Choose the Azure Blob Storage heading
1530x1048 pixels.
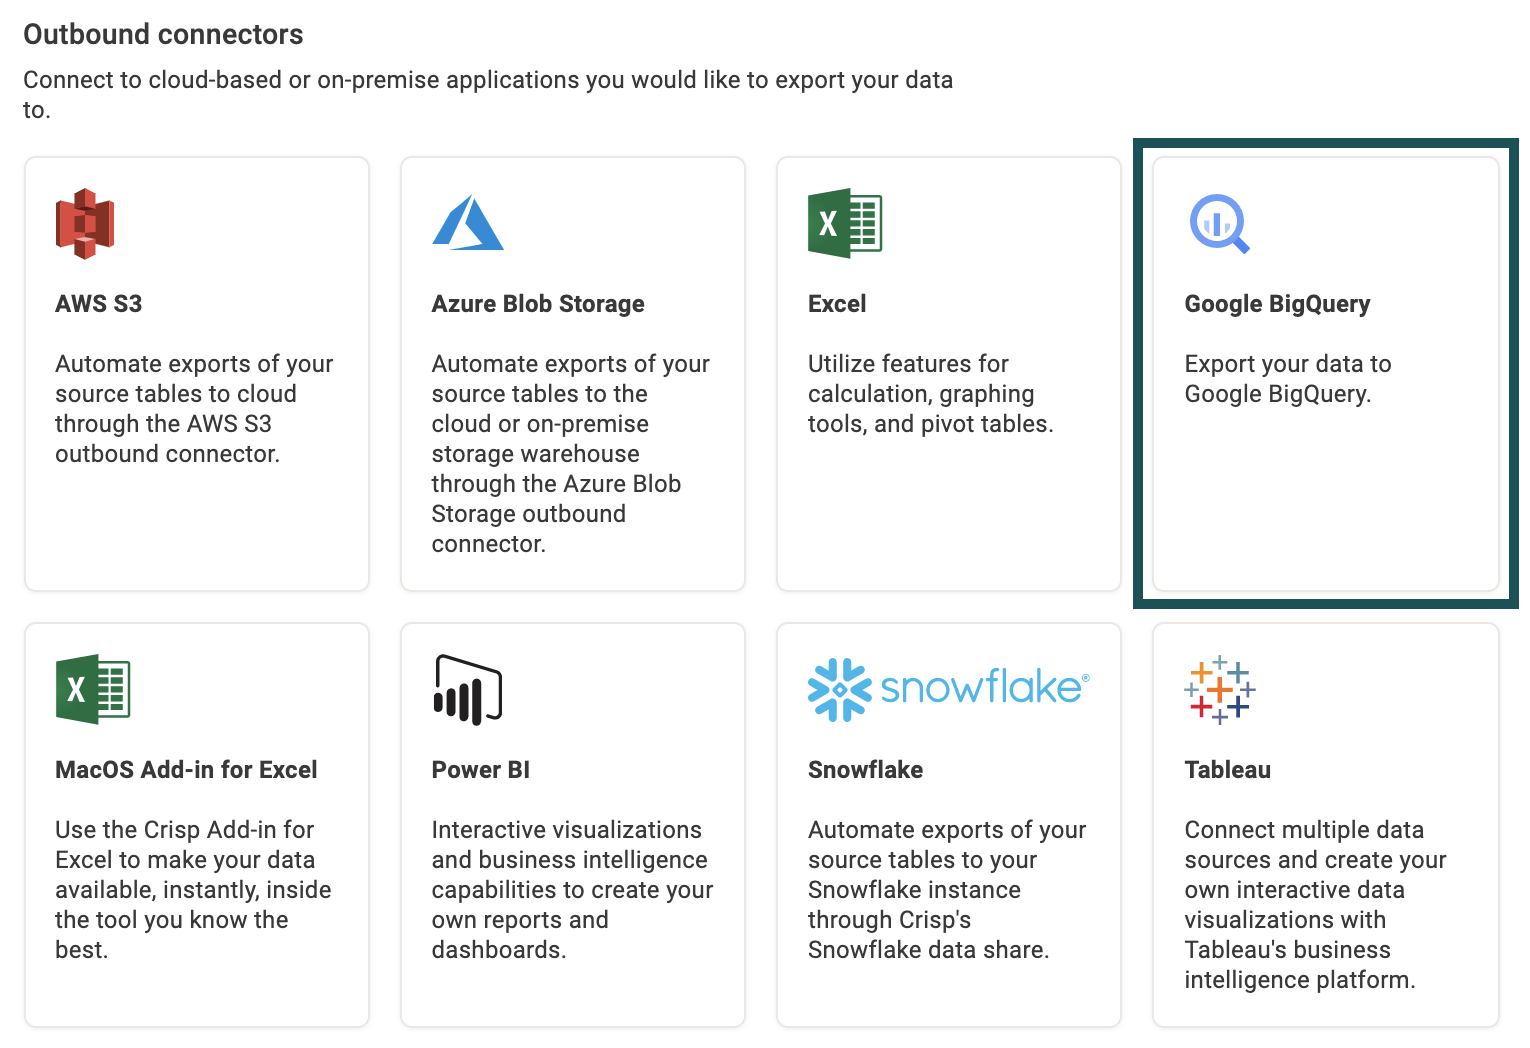tap(538, 304)
